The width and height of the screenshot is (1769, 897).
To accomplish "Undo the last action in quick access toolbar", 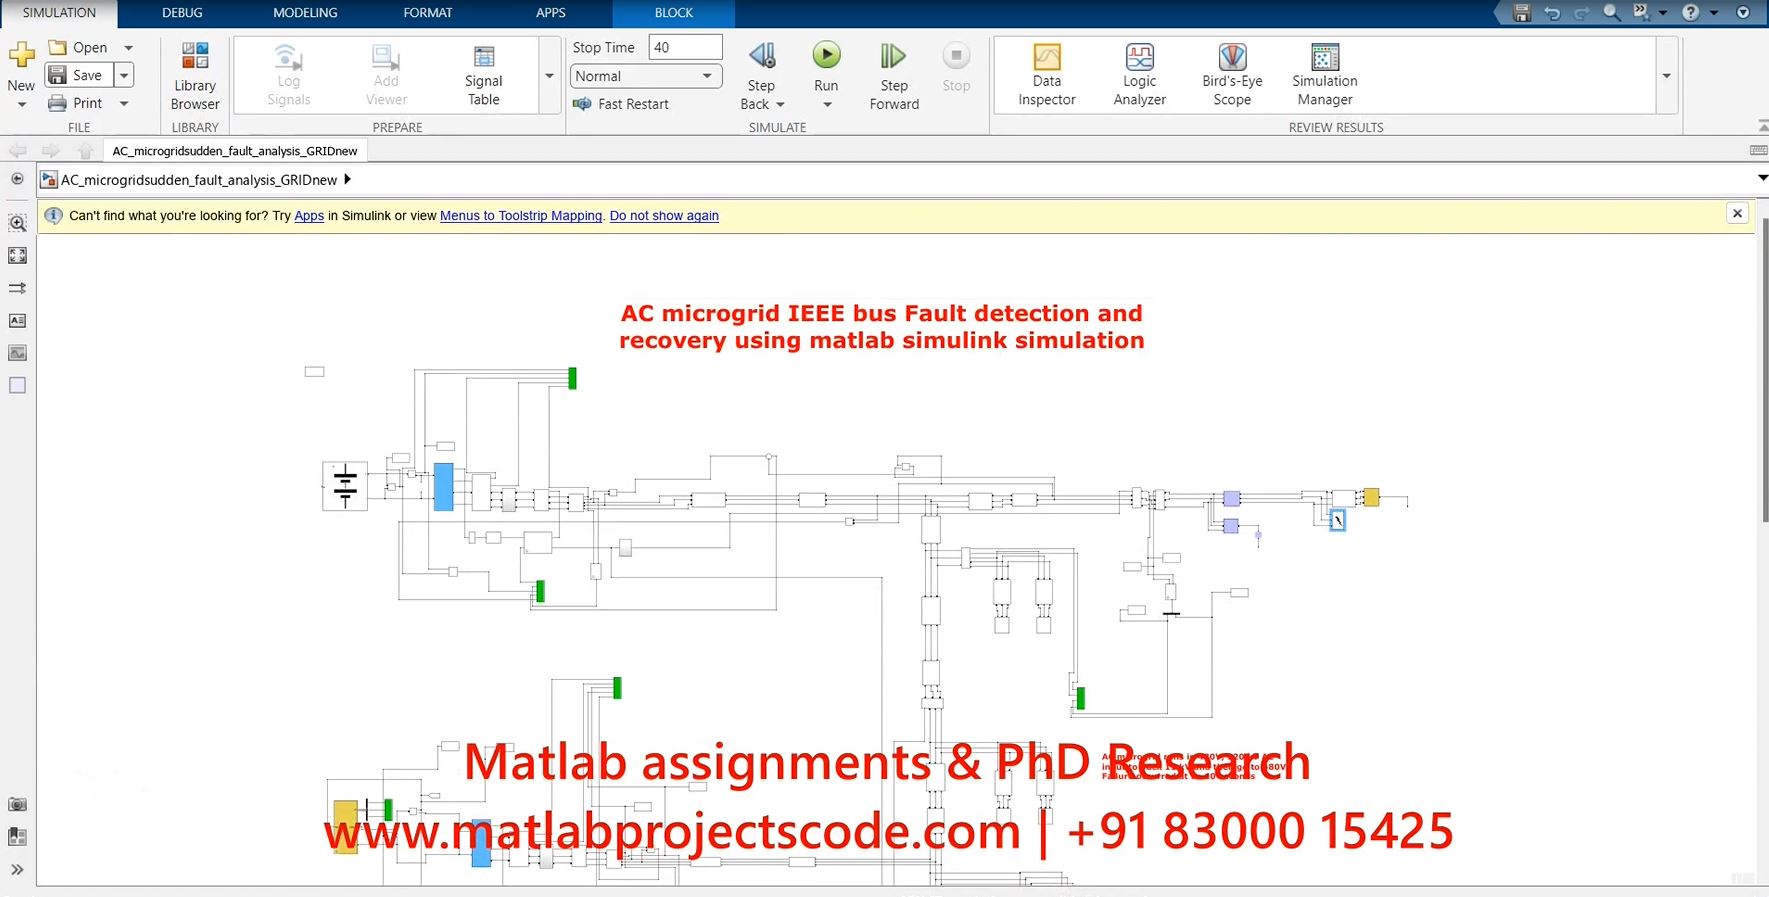I will 1552,13.
